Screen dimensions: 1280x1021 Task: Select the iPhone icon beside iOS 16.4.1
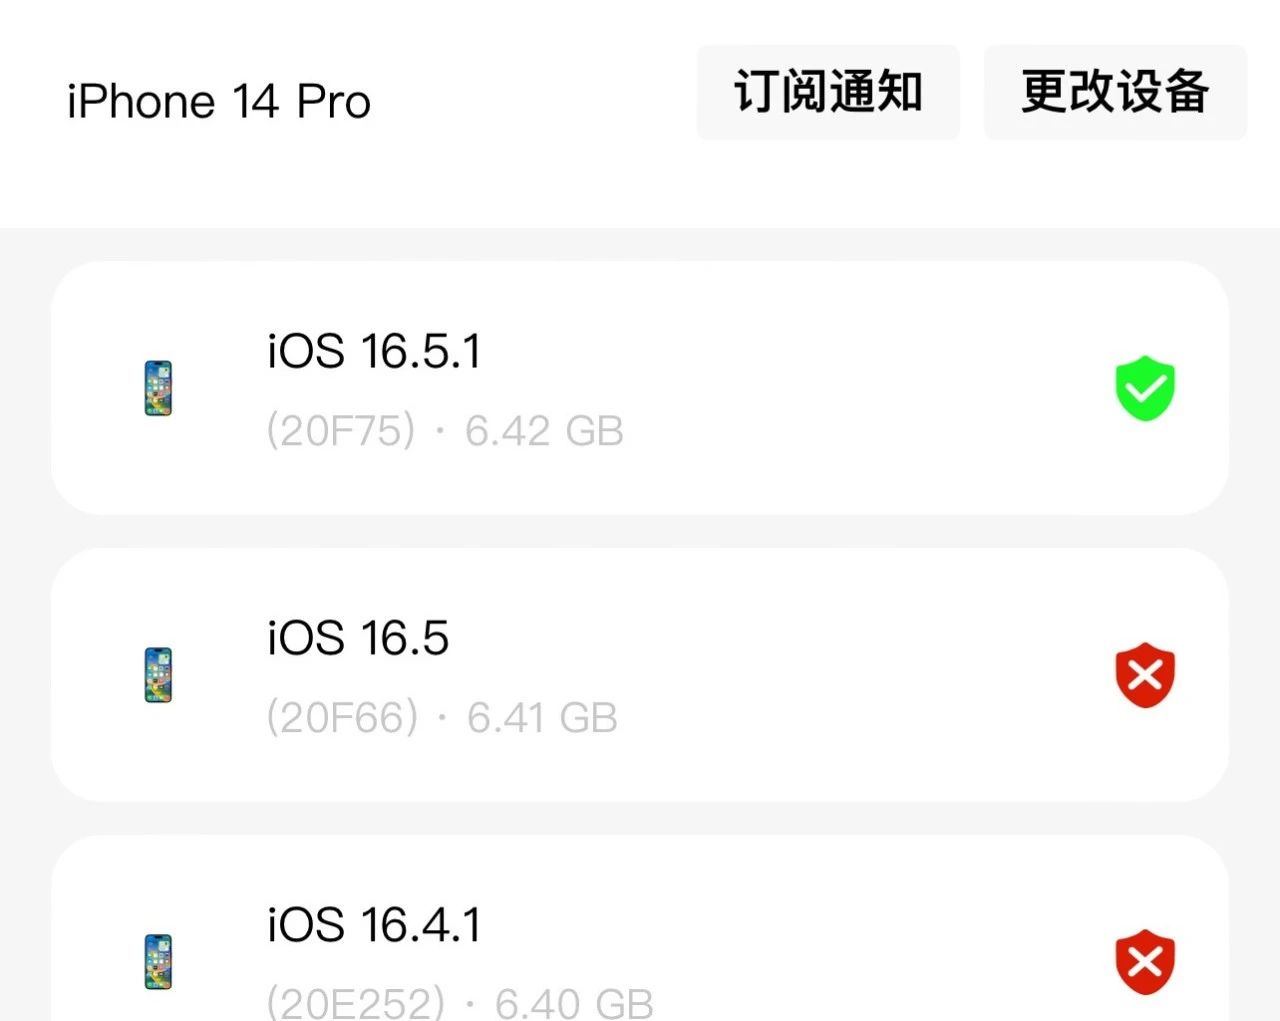157,962
